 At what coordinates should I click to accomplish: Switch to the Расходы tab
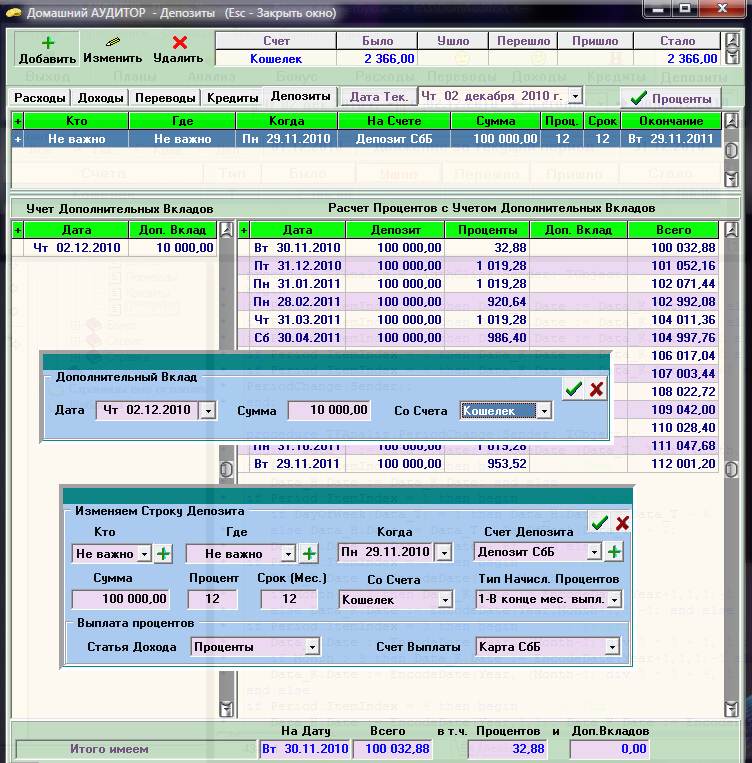pos(40,98)
